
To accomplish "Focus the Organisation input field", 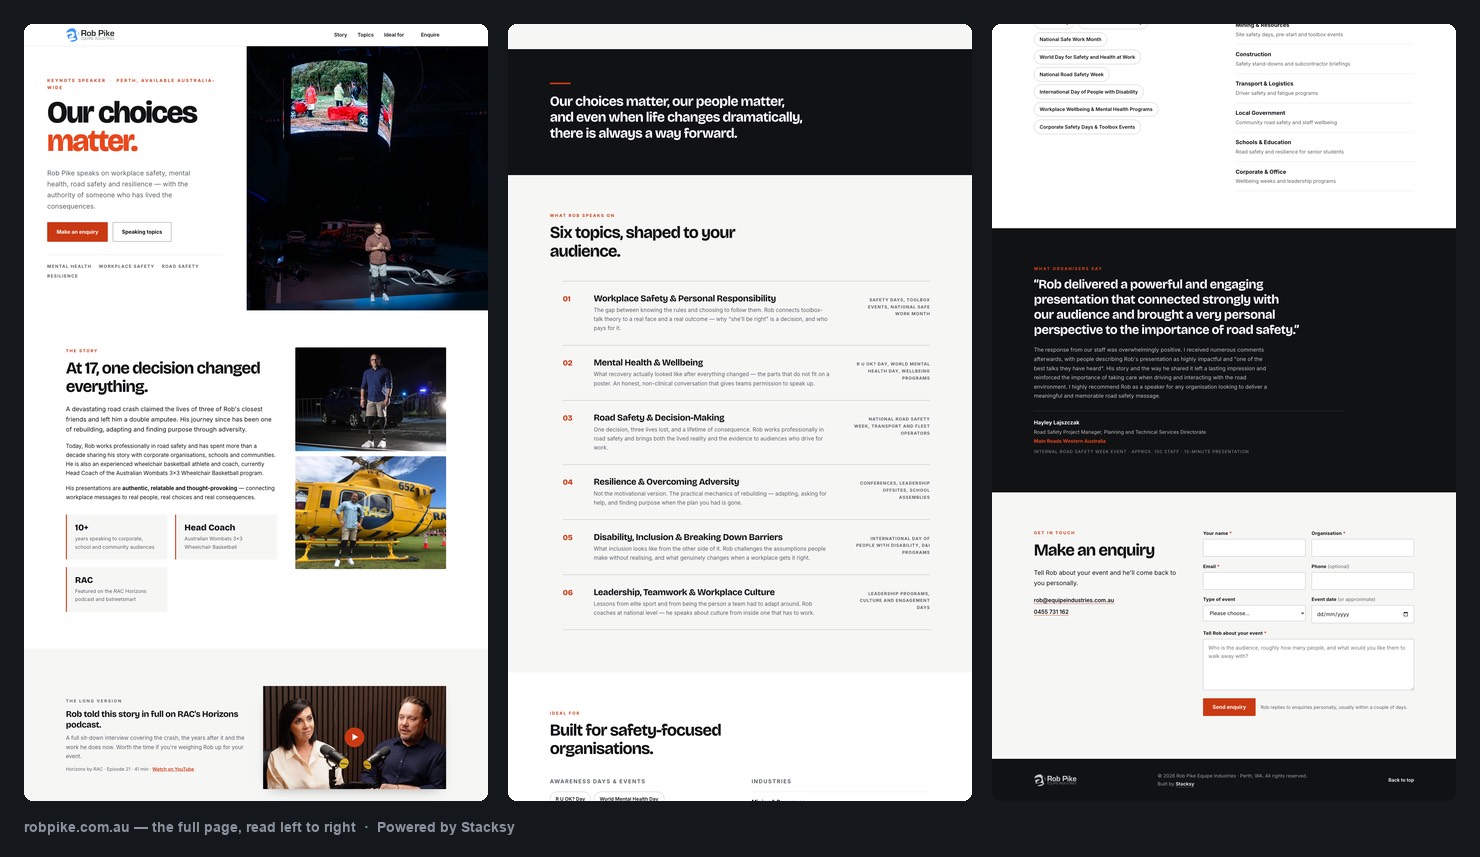I will coord(1363,548).
